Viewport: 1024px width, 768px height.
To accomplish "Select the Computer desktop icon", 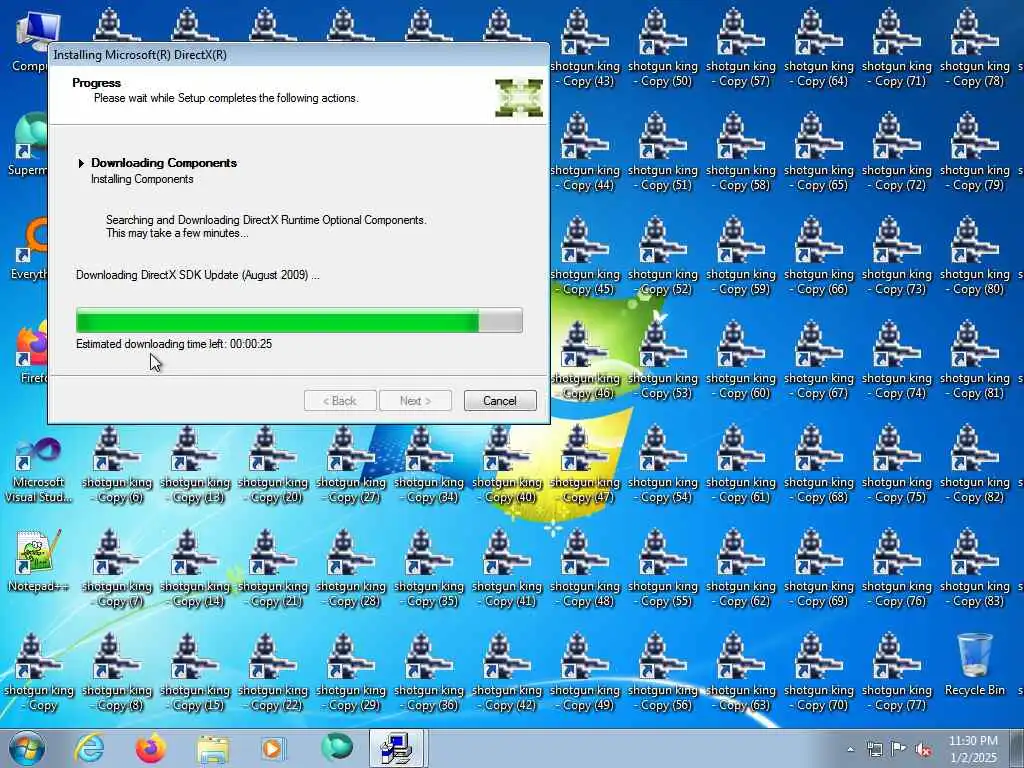I will pos(29,40).
